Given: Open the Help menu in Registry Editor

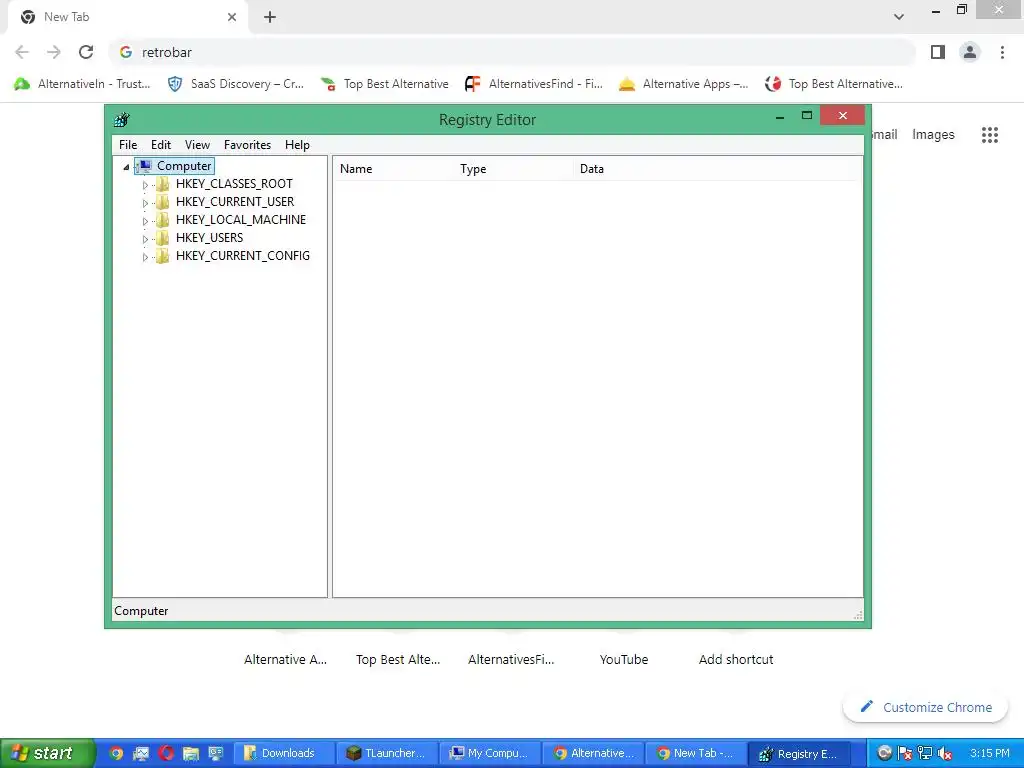Looking at the screenshot, I should click(297, 145).
